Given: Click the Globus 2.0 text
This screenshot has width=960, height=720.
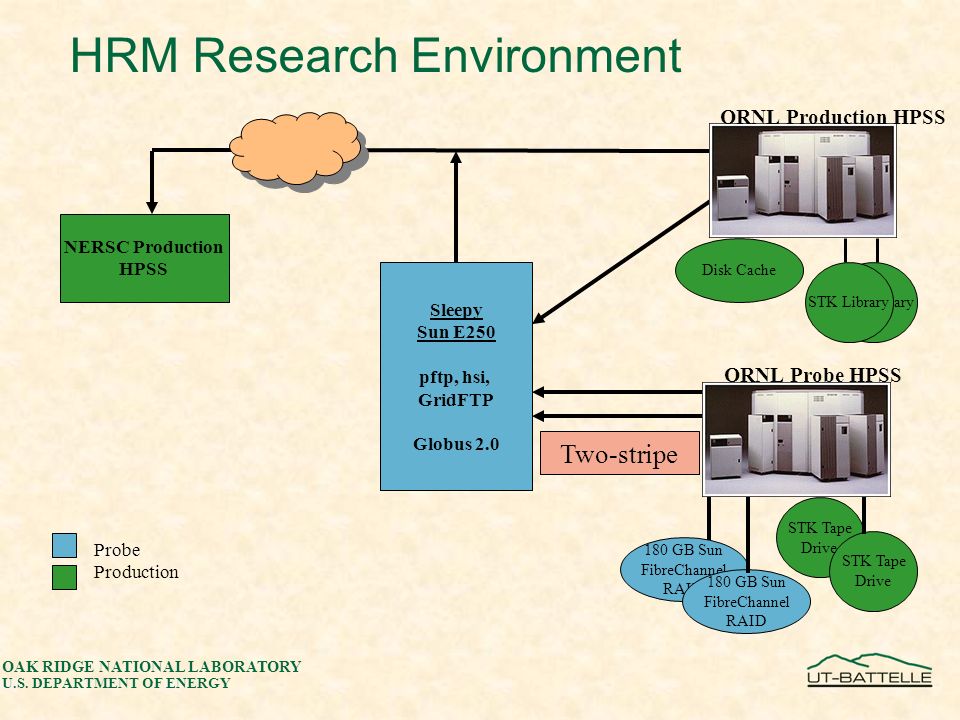Looking at the screenshot, I should (x=456, y=444).
